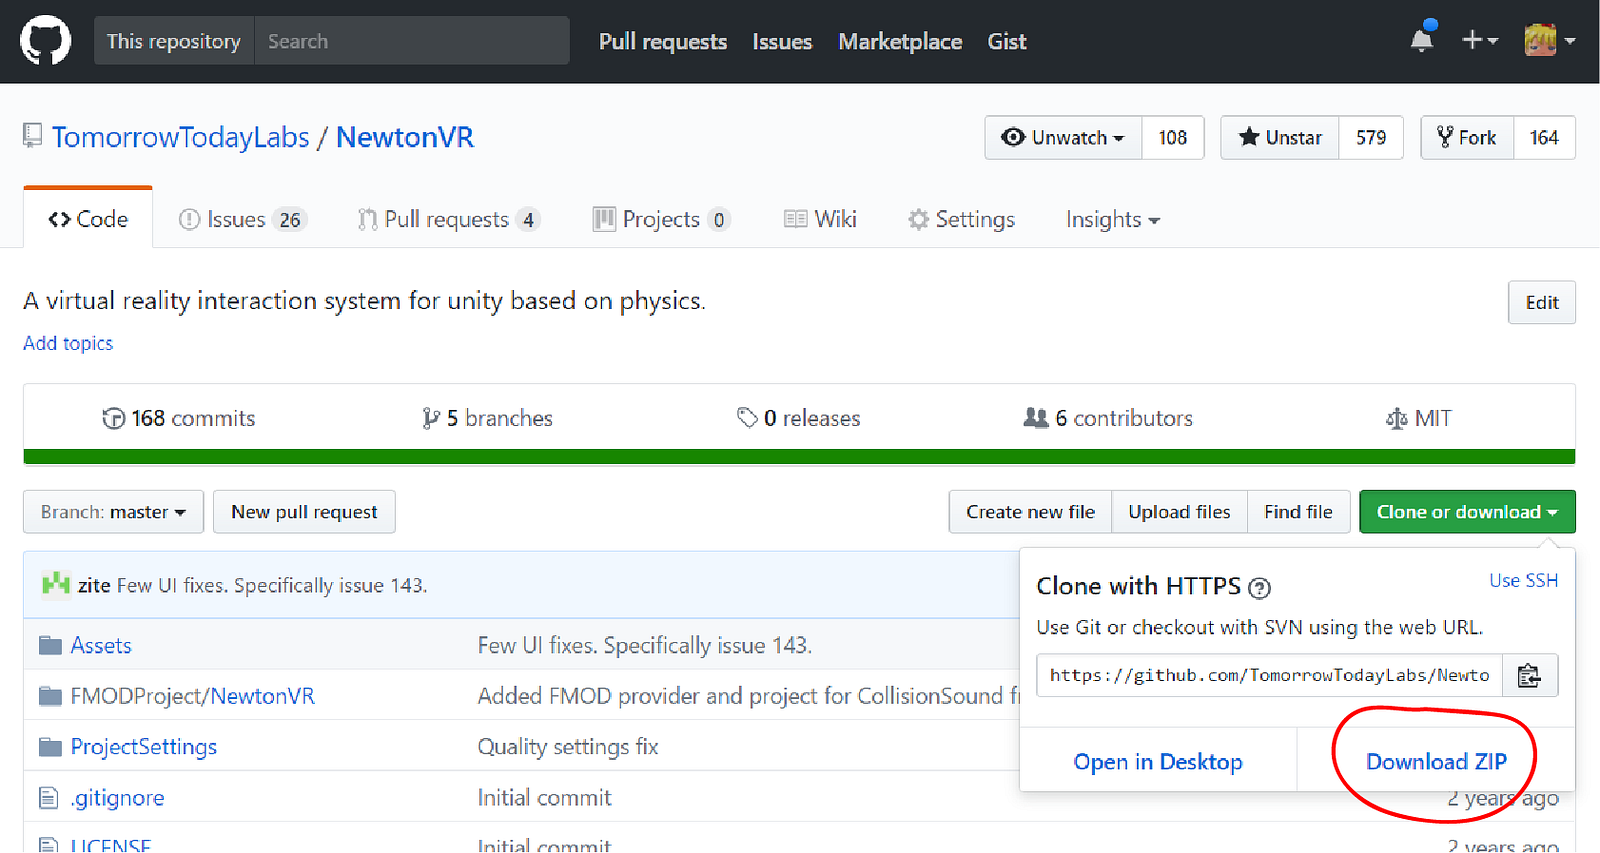Screen dimensions: 1600x853
Task: Click Upload files button
Action: pos(1179,512)
